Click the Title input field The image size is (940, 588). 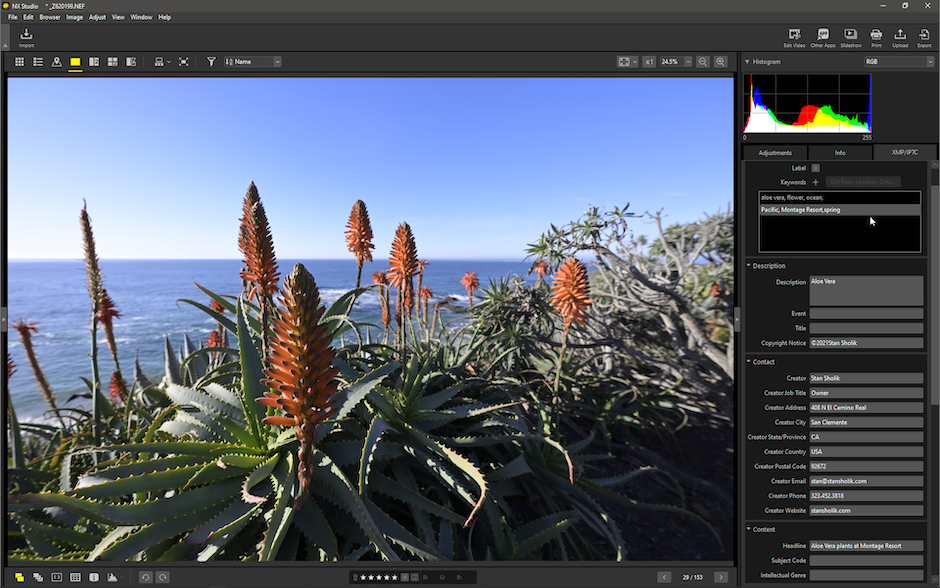coord(866,328)
